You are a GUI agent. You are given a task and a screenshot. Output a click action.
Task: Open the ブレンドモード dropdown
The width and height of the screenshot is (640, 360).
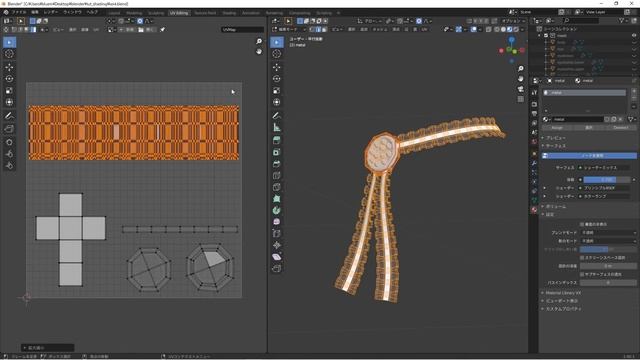(608, 233)
